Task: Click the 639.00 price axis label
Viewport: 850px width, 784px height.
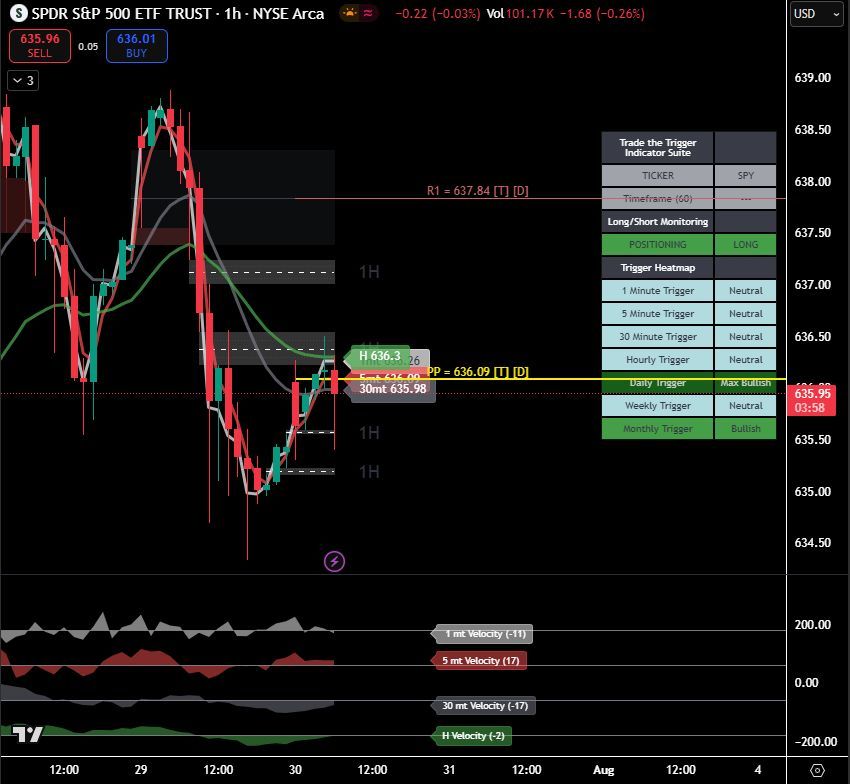Action: click(812, 78)
